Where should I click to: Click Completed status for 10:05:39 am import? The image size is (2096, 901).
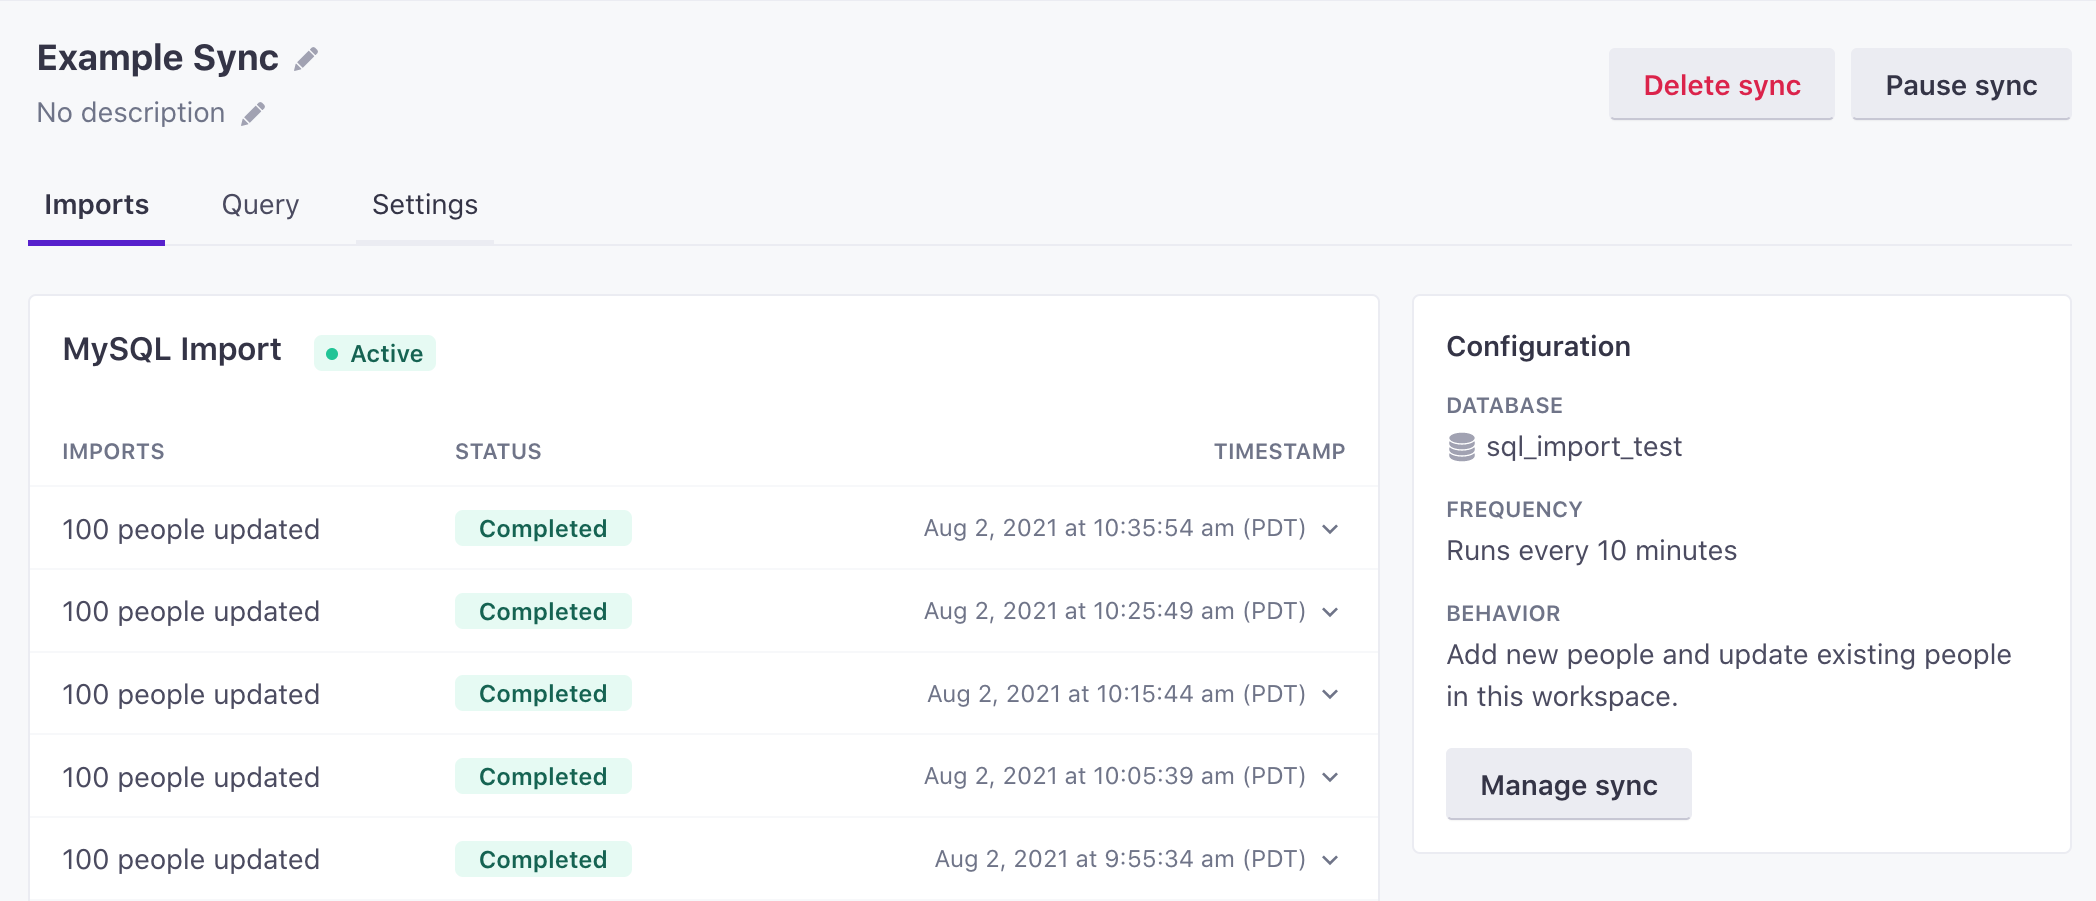click(543, 776)
